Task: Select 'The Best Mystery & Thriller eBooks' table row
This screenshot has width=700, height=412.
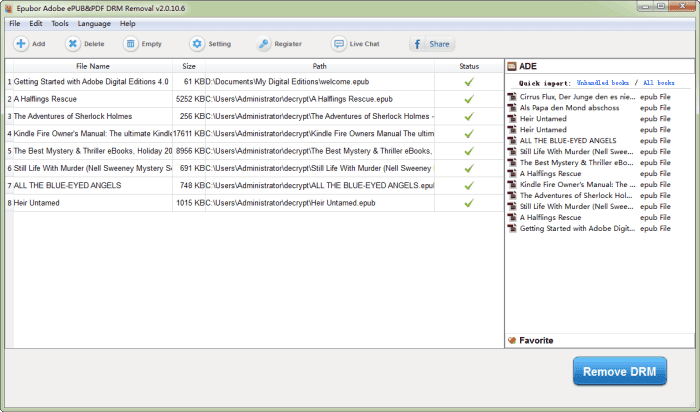Action: [x=254, y=151]
